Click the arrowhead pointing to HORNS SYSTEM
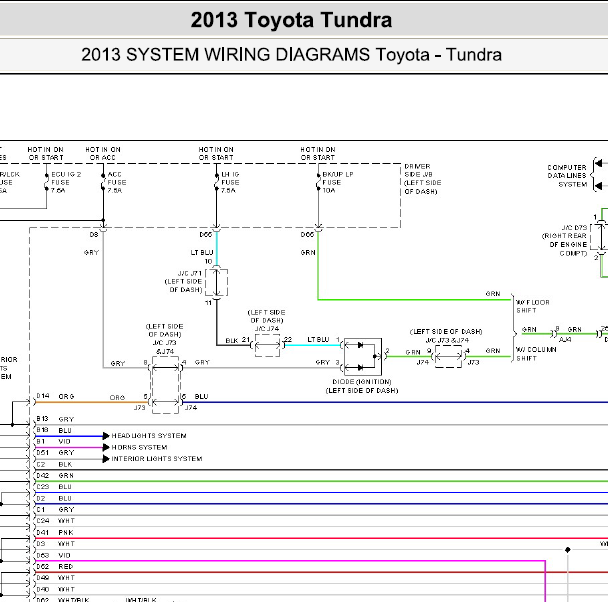Screen dimensions: 608x602 pos(106,448)
